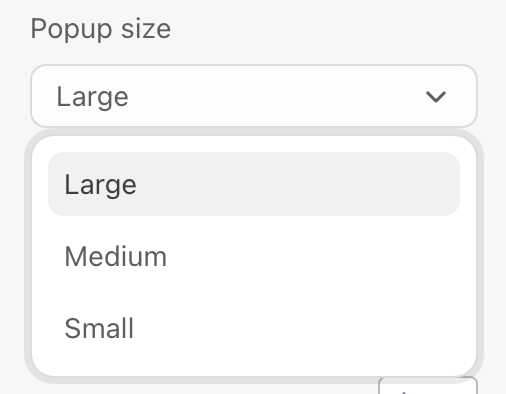Keep Large selected in the options list

tap(254, 184)
